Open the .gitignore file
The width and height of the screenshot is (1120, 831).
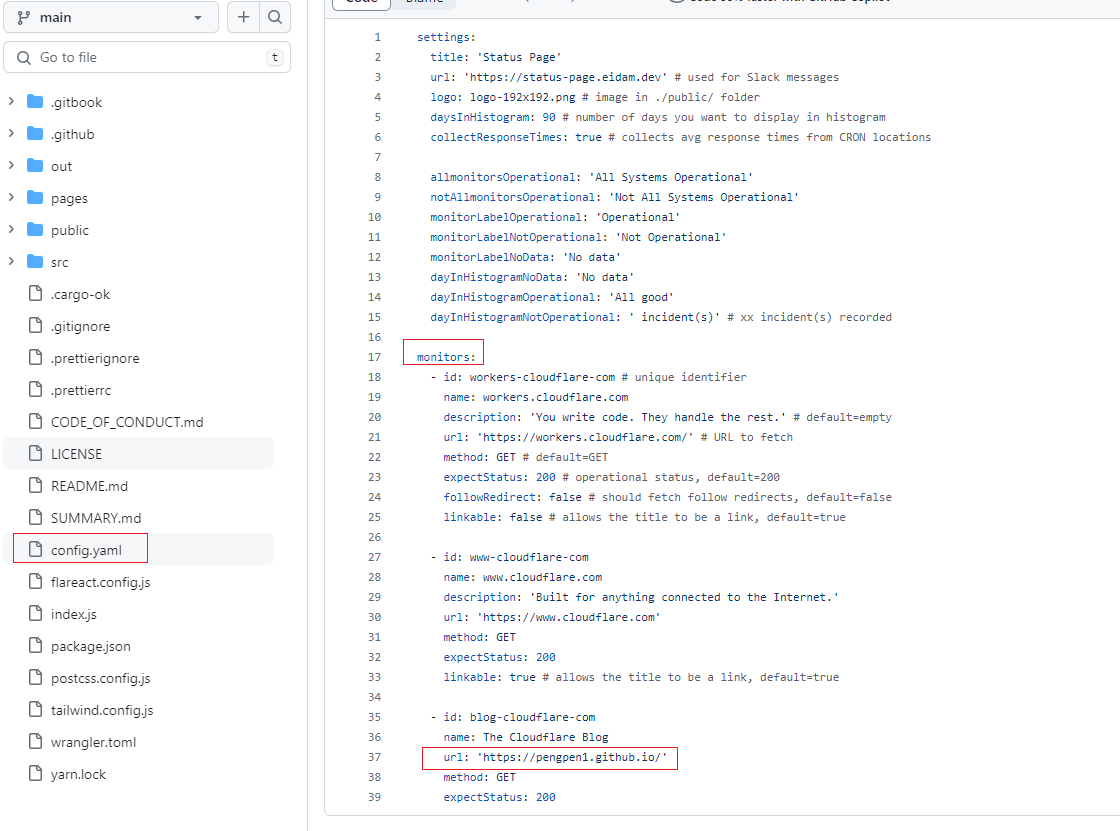tap(81, 327)
